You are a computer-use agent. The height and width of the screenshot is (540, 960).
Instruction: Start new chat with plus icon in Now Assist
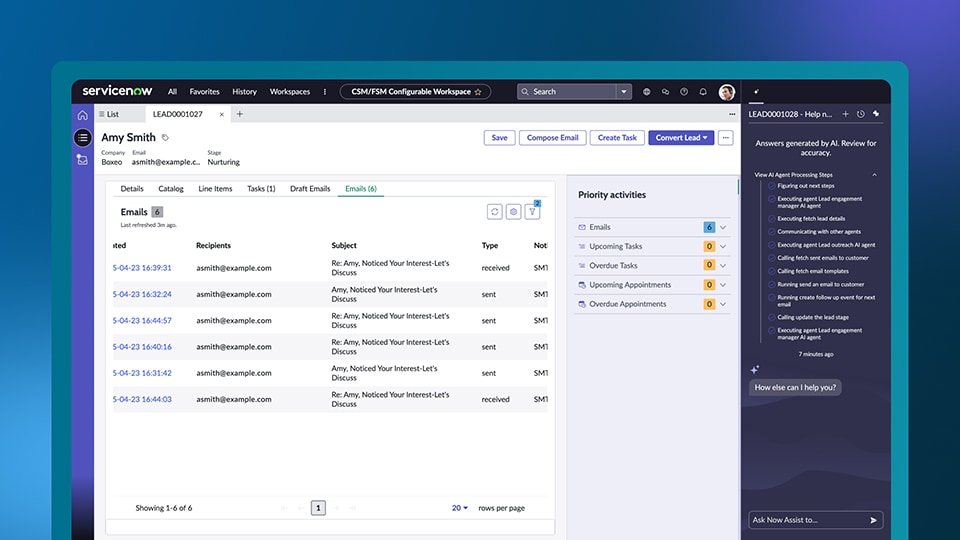845,114
